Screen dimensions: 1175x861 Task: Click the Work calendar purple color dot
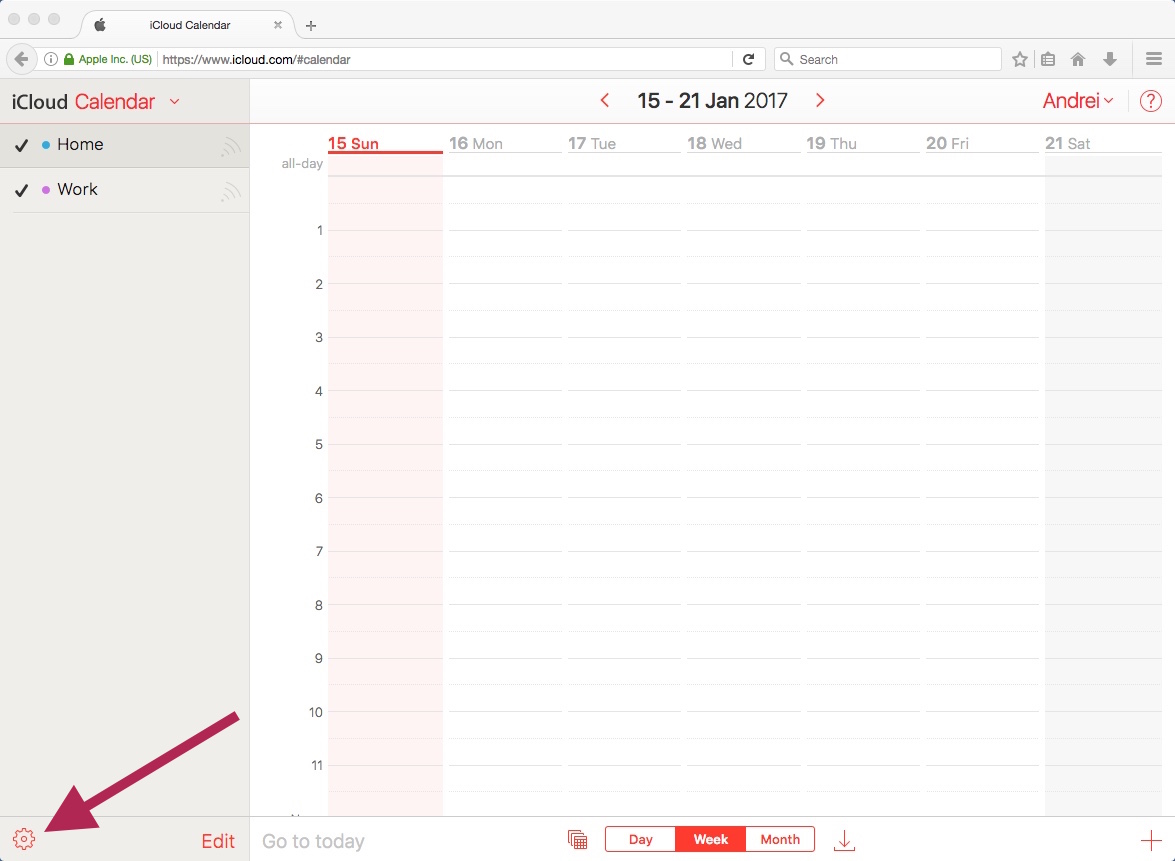pos(46,190)
